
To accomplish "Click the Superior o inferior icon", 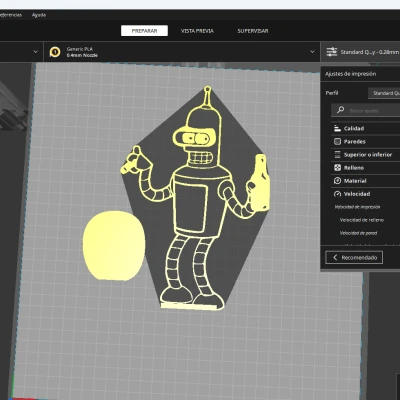I will [337, 155].
